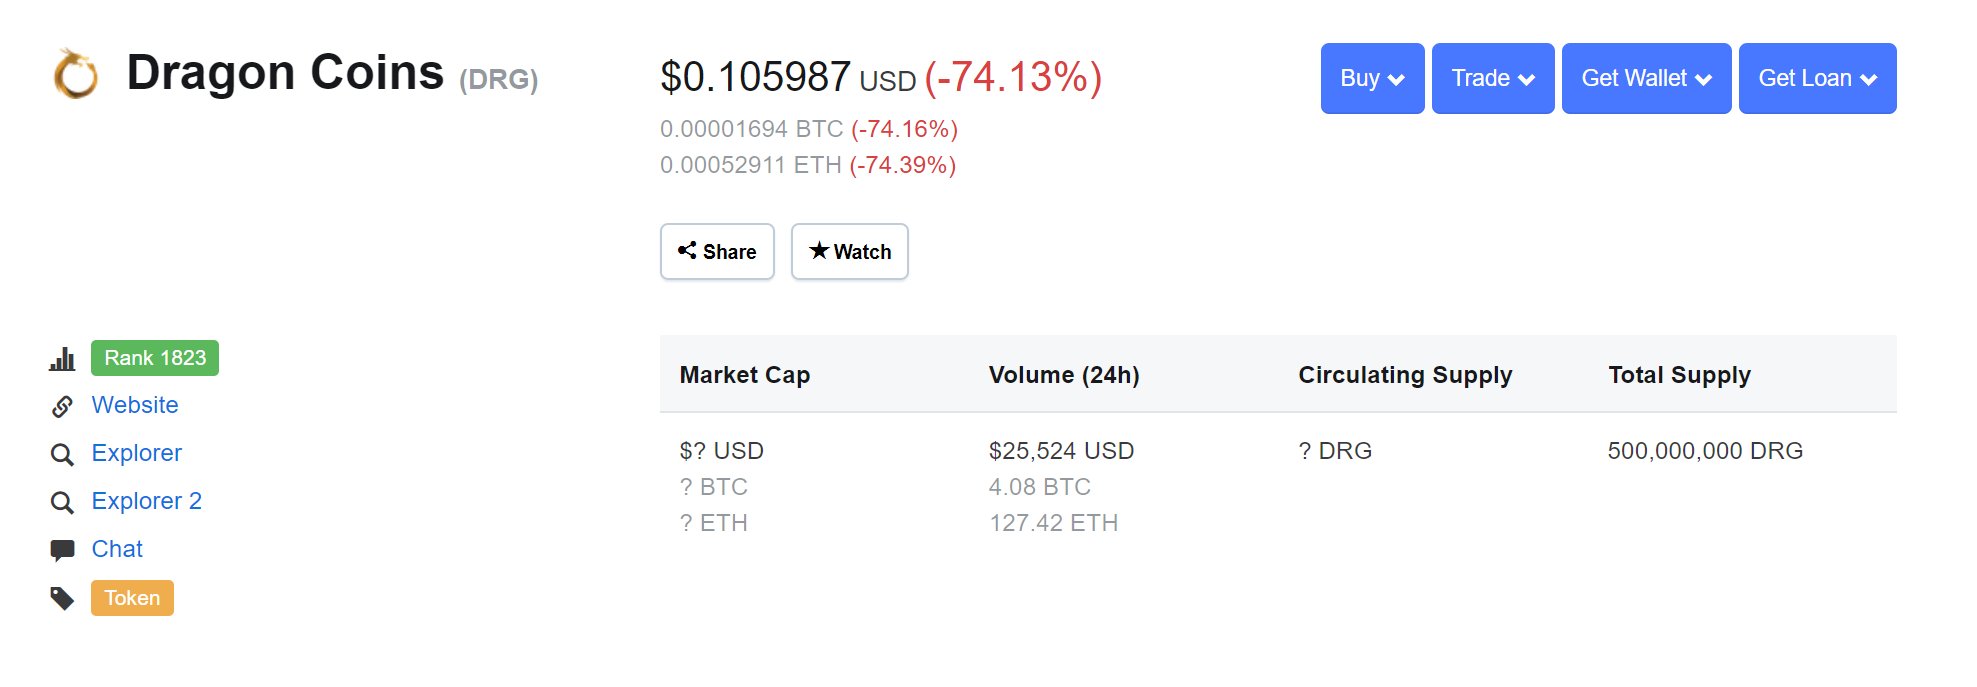1977x687 pixels.
Task: Click the magnifier icon next to Explorer 2
Action: pos(62,502)
